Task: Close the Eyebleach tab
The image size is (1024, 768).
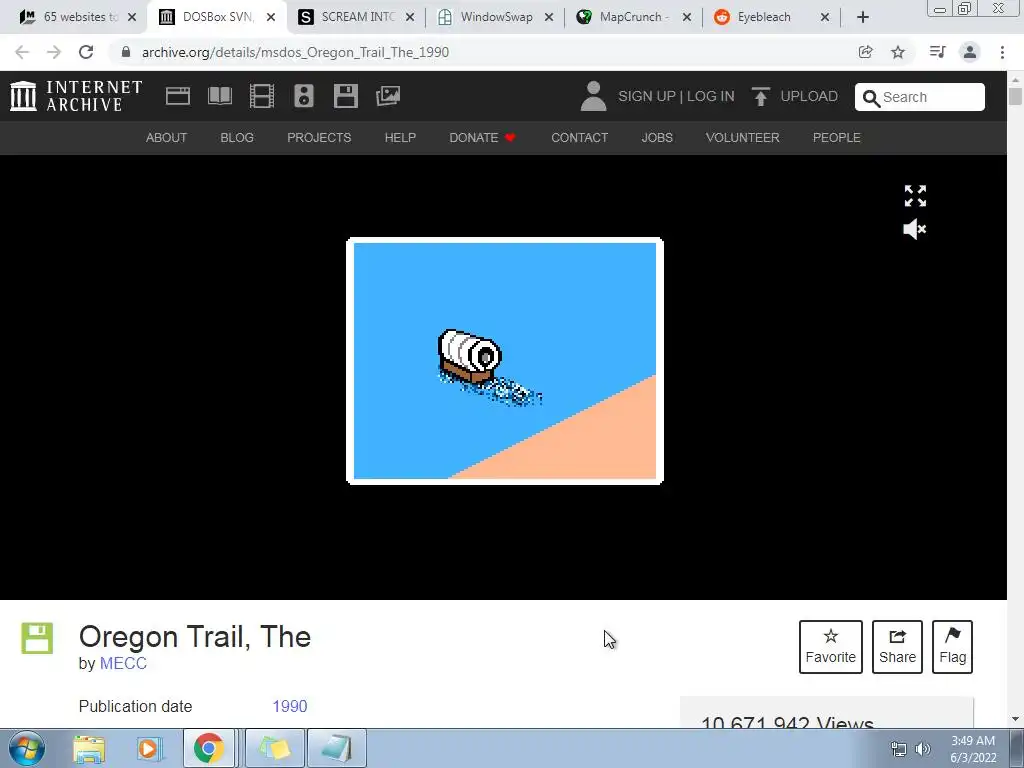Action: [825, 18]
